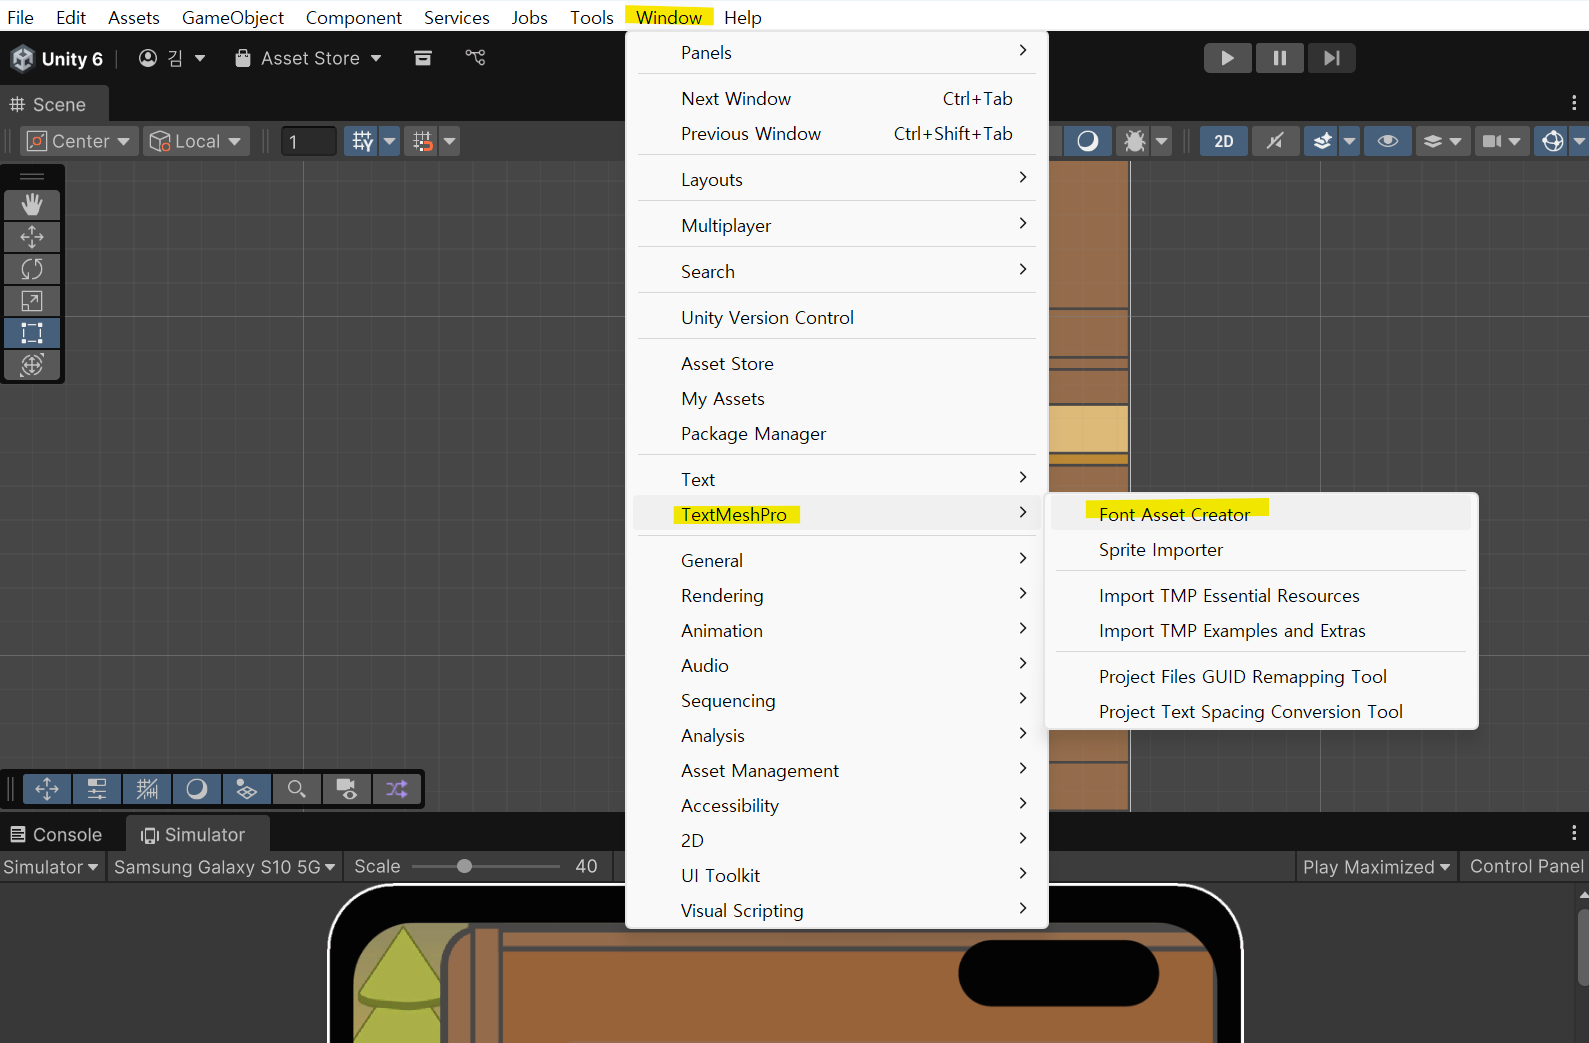Open the Play Maximized dropdown
The height and width of the screenshot is (1043, 1589).
pos(1376,867)
